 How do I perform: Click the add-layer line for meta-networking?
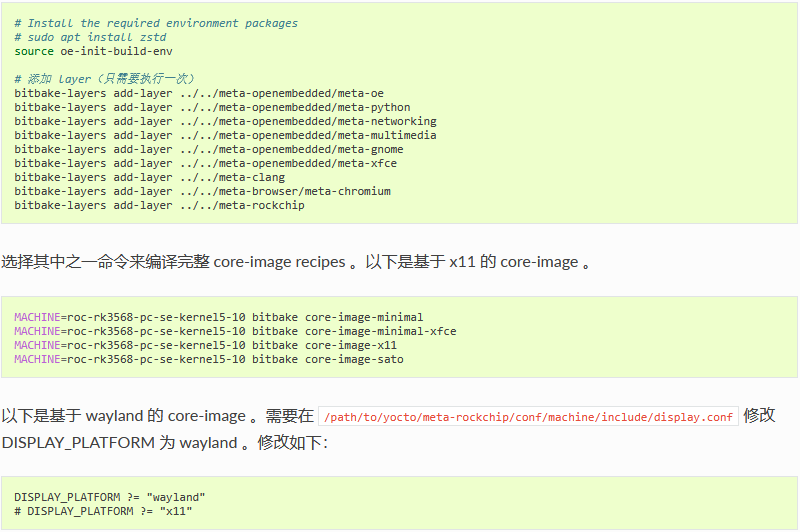point(226,121)
